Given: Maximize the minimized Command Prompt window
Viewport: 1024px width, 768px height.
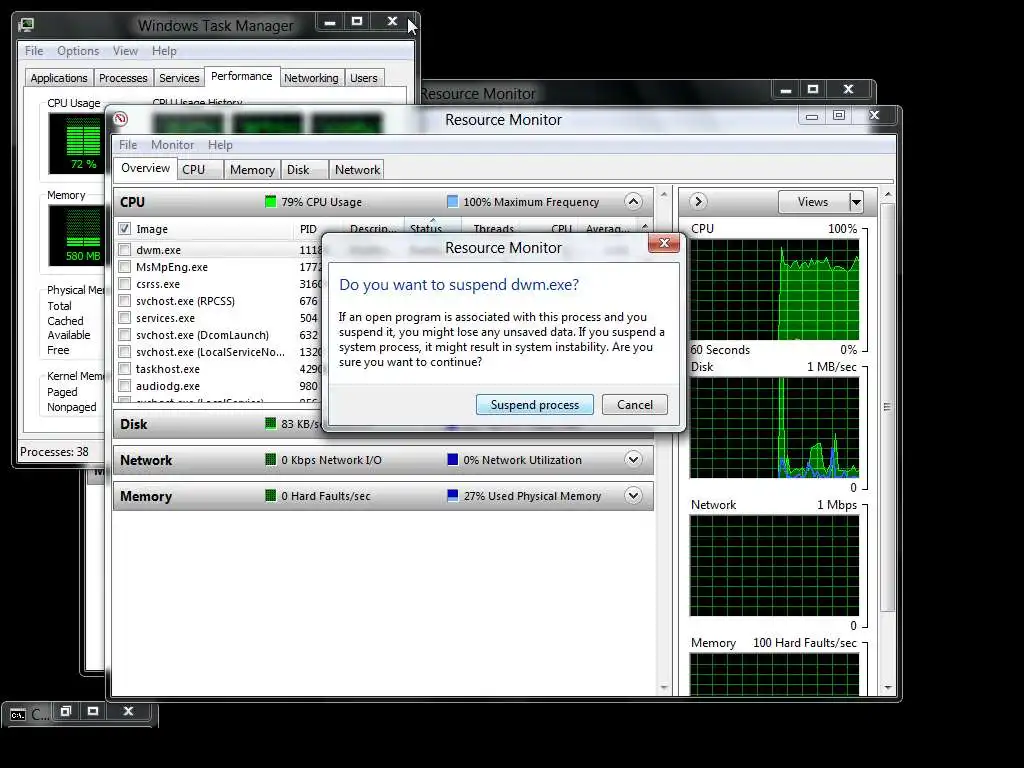Looking at the screenshot, I should (93, 711).
